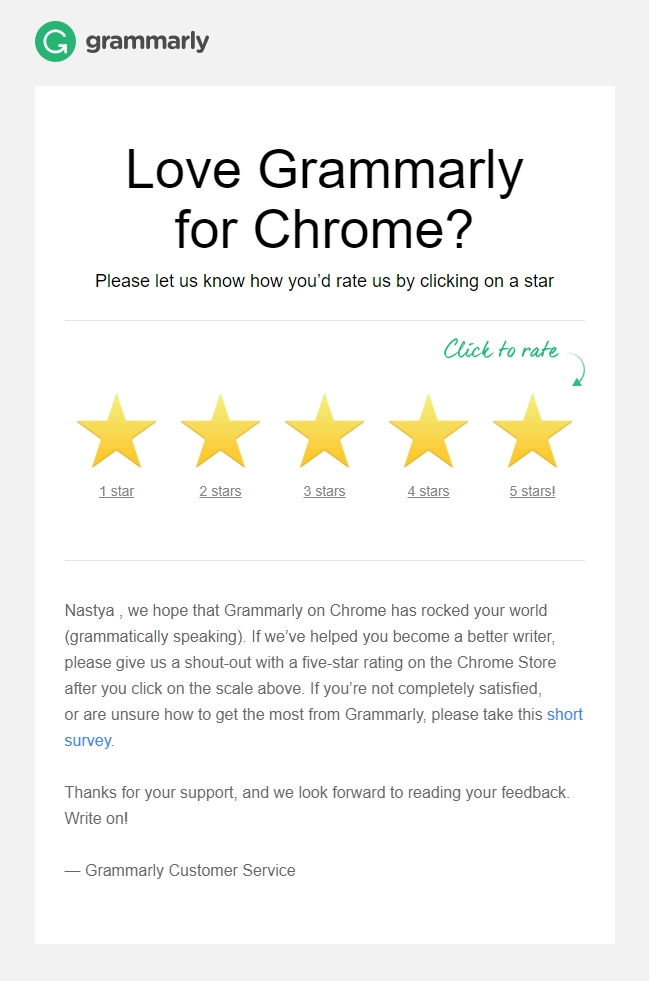Screen dimensions: 650x981
Task: Click the rightmost star above '5 stars!'
Action: click(x=532, y=432)
